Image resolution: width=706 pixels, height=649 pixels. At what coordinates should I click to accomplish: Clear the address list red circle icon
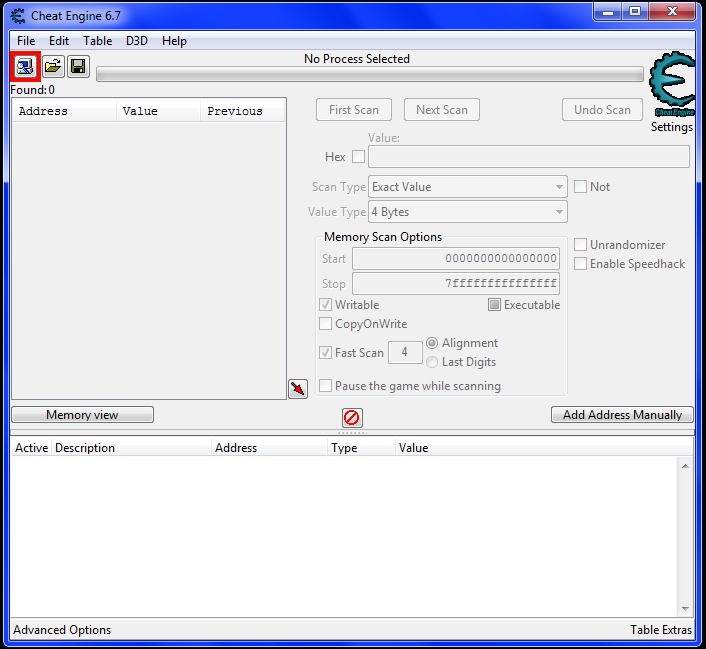[352, 418]
